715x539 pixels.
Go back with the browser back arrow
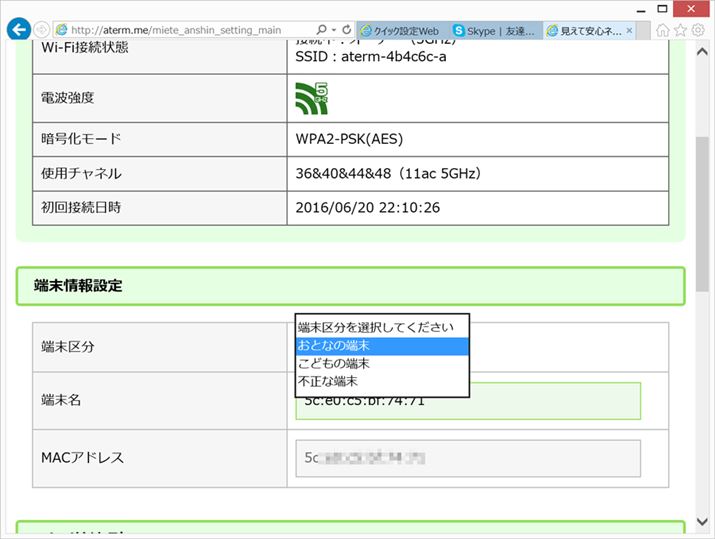click(19, 30)
